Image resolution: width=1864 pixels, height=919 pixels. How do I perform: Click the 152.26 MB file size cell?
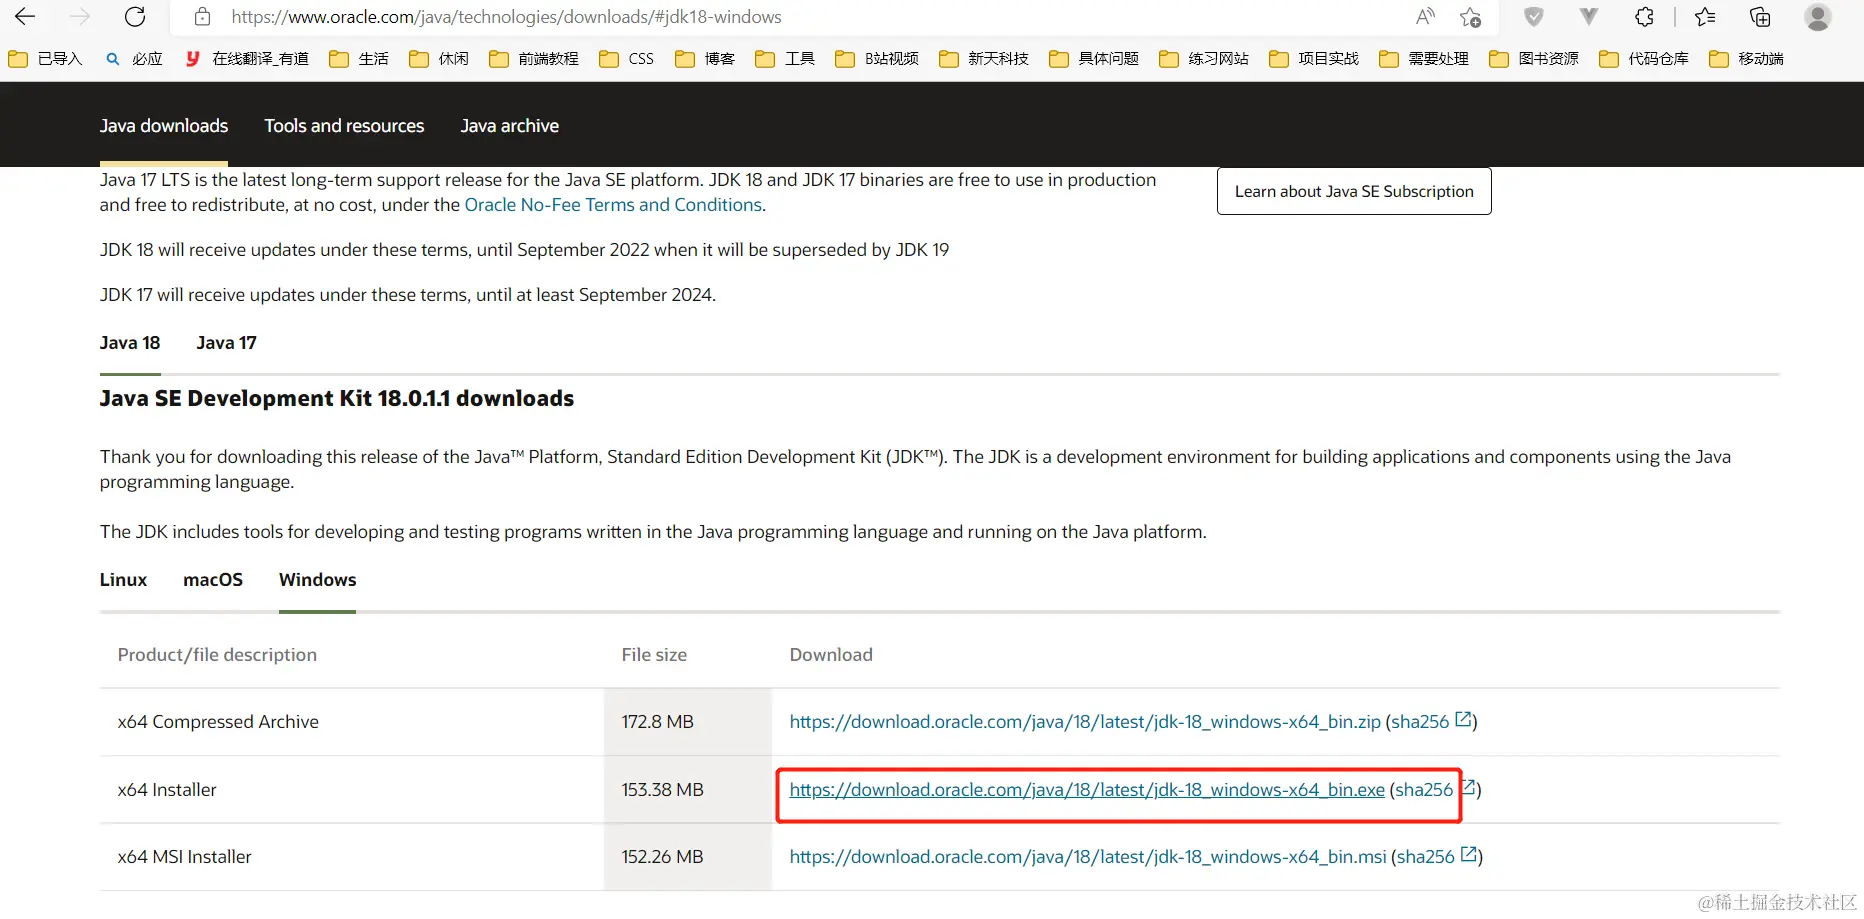(663, 857)
